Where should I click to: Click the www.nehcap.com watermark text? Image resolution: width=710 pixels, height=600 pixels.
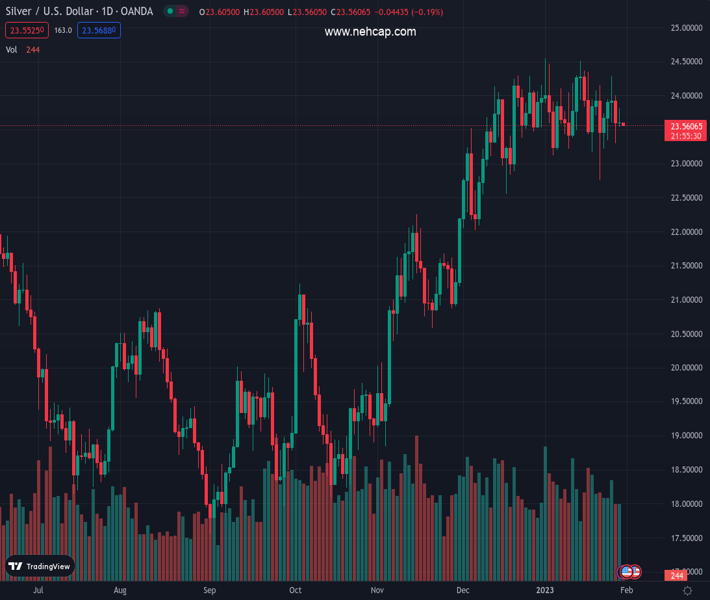[x=370, y=32]
